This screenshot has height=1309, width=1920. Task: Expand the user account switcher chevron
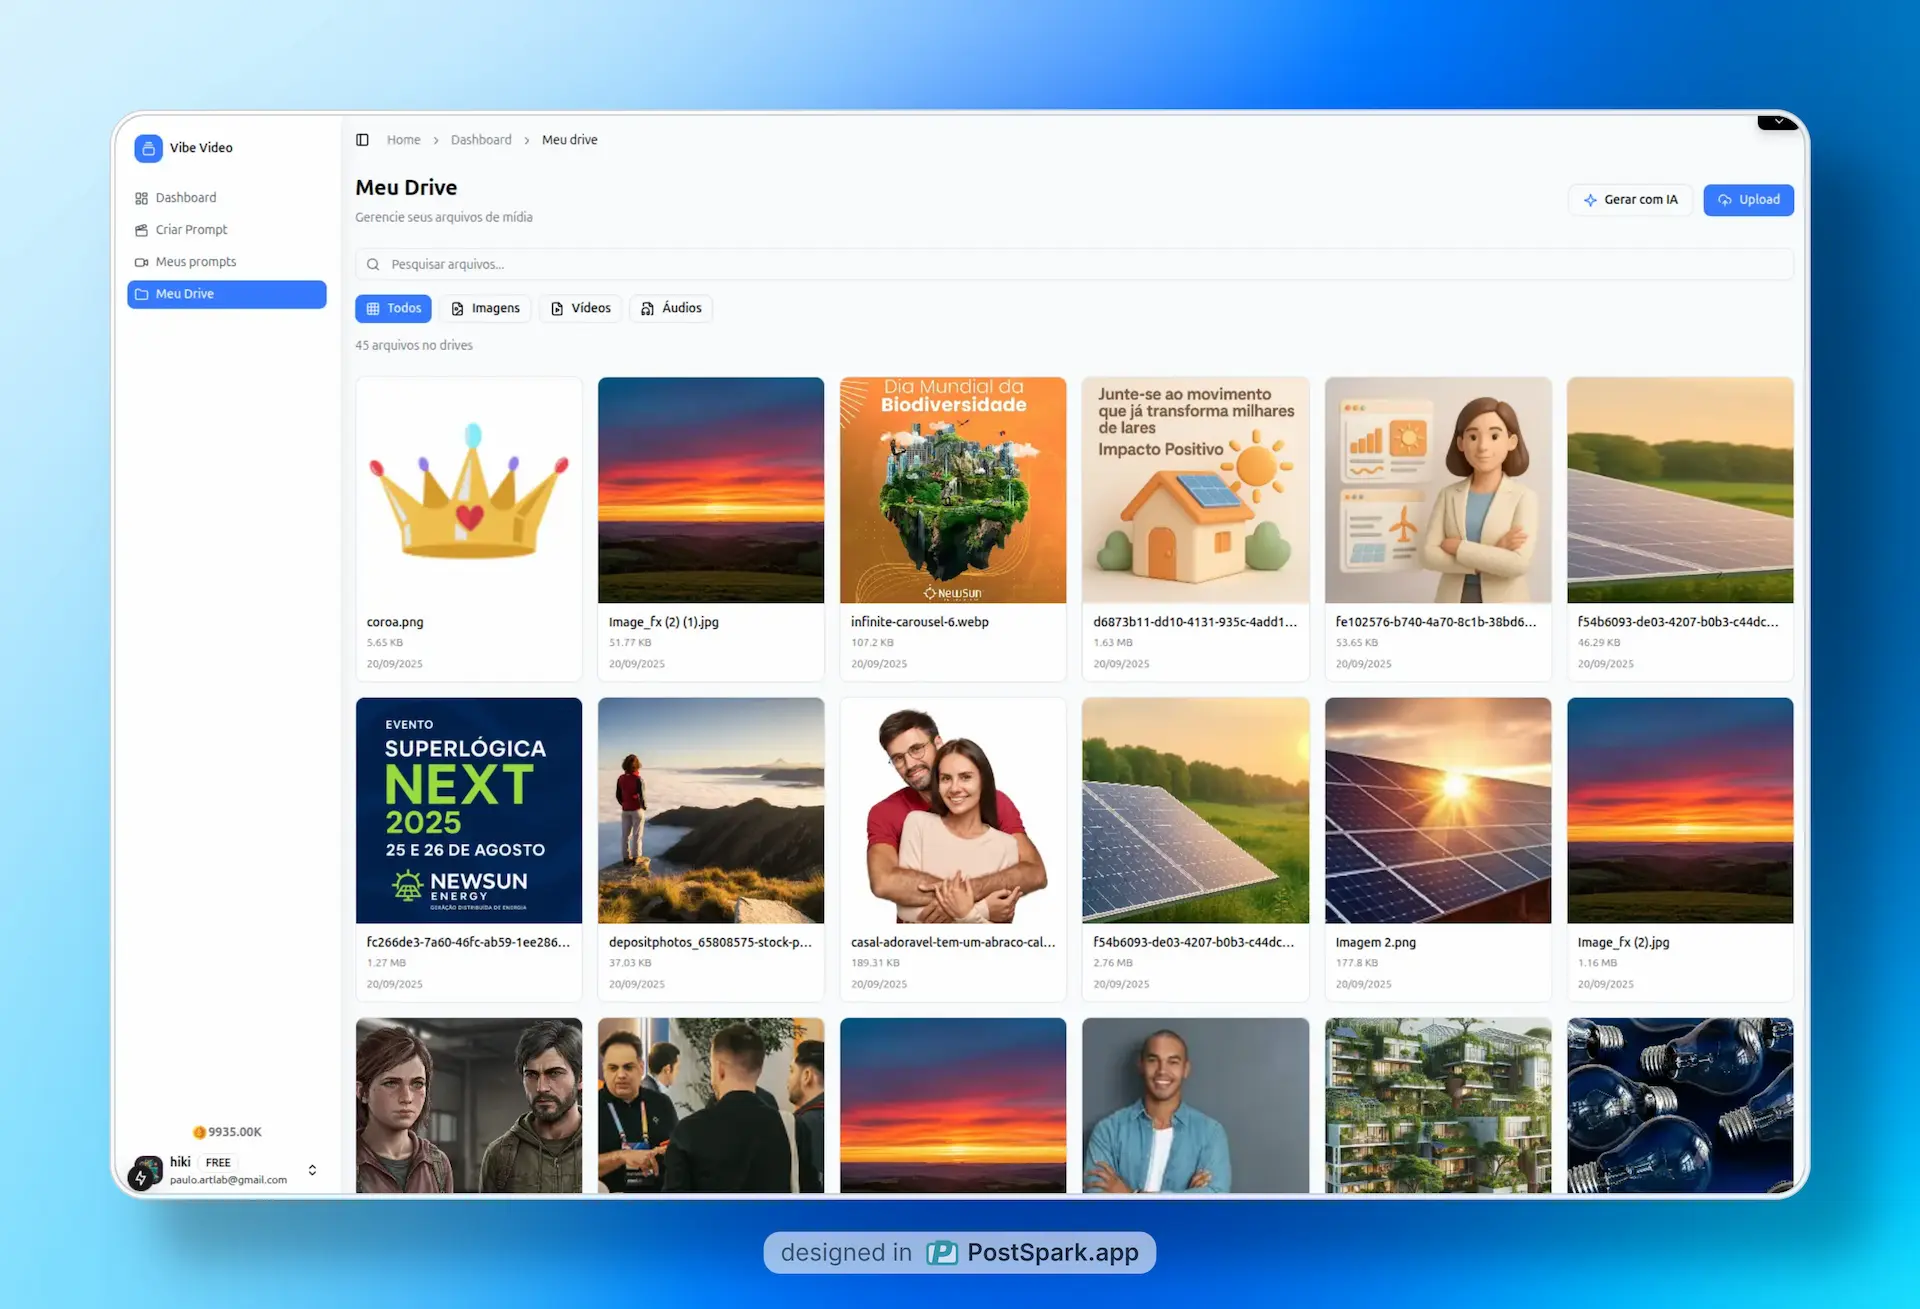pyautogui.click(x=312, y=1170)
